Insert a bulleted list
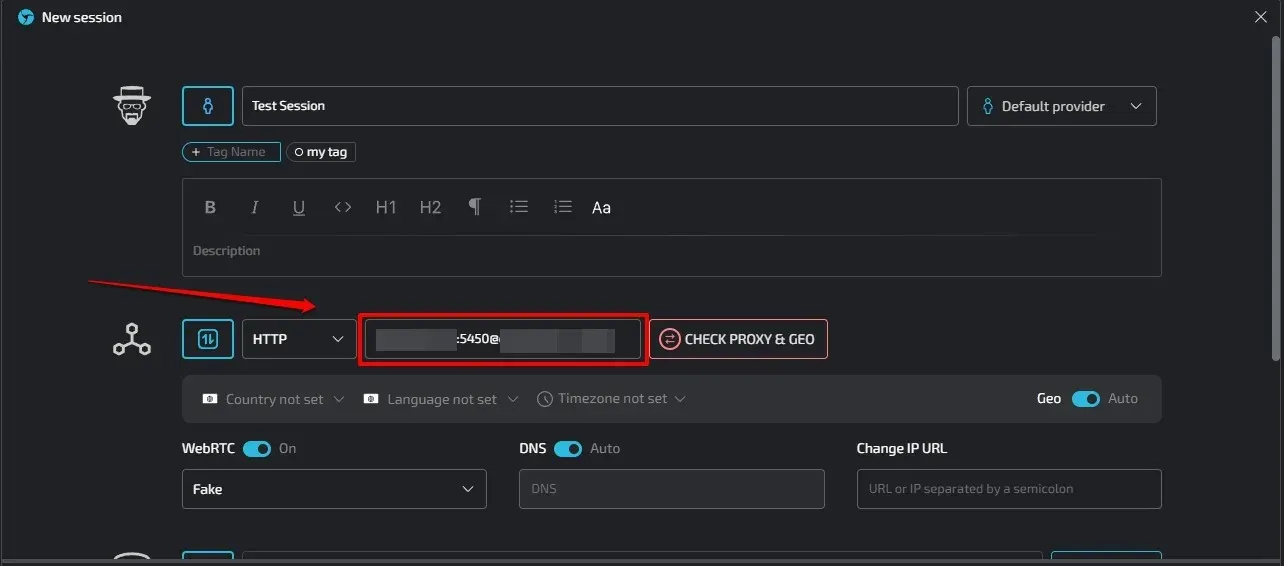The image size is (1284, 566). click(x=519, y=207)
